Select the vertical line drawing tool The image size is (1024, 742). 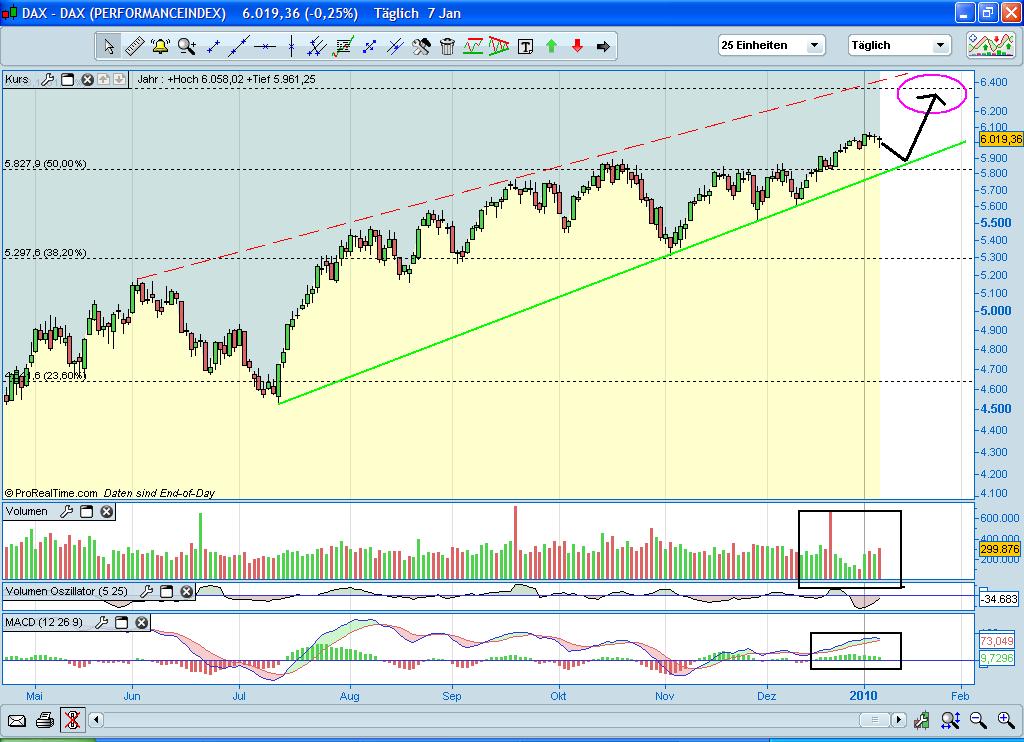click(289, 45)
